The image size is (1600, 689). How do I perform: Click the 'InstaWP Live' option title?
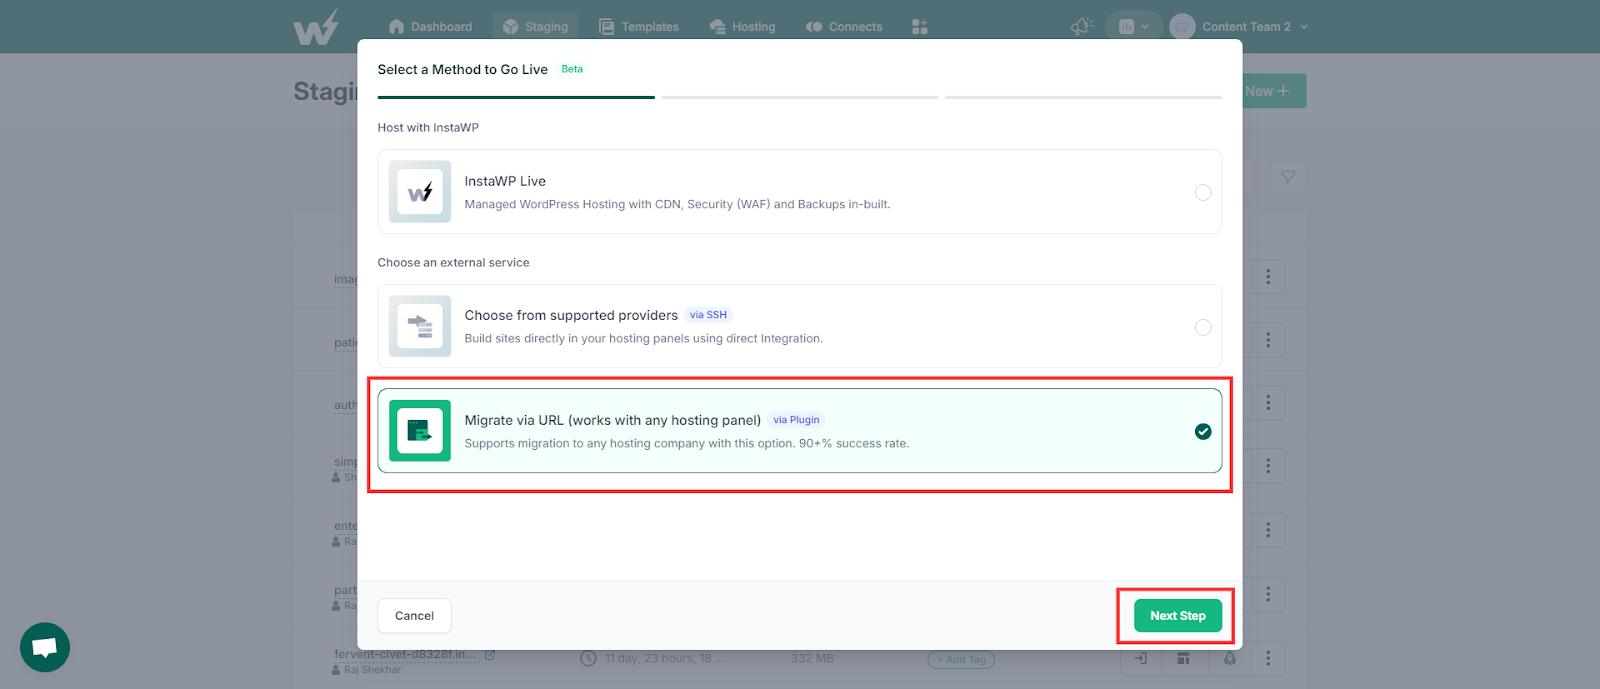pyautogui.click(x=505, y=181)
